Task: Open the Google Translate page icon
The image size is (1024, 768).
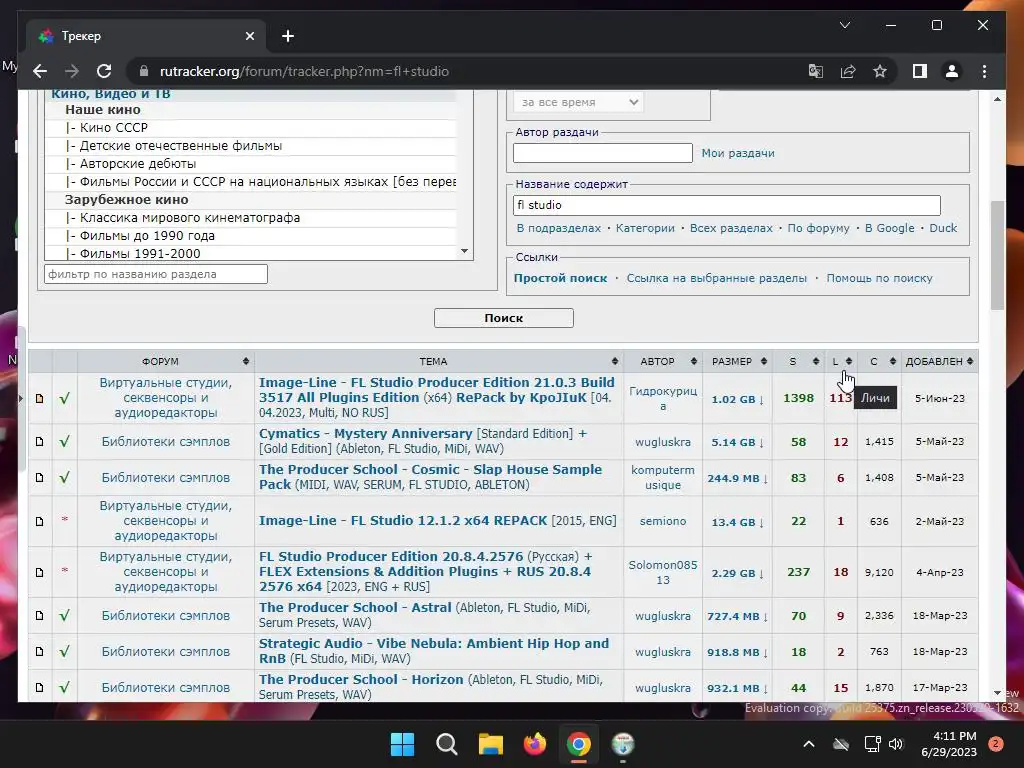Action: [x=816, y=71]
